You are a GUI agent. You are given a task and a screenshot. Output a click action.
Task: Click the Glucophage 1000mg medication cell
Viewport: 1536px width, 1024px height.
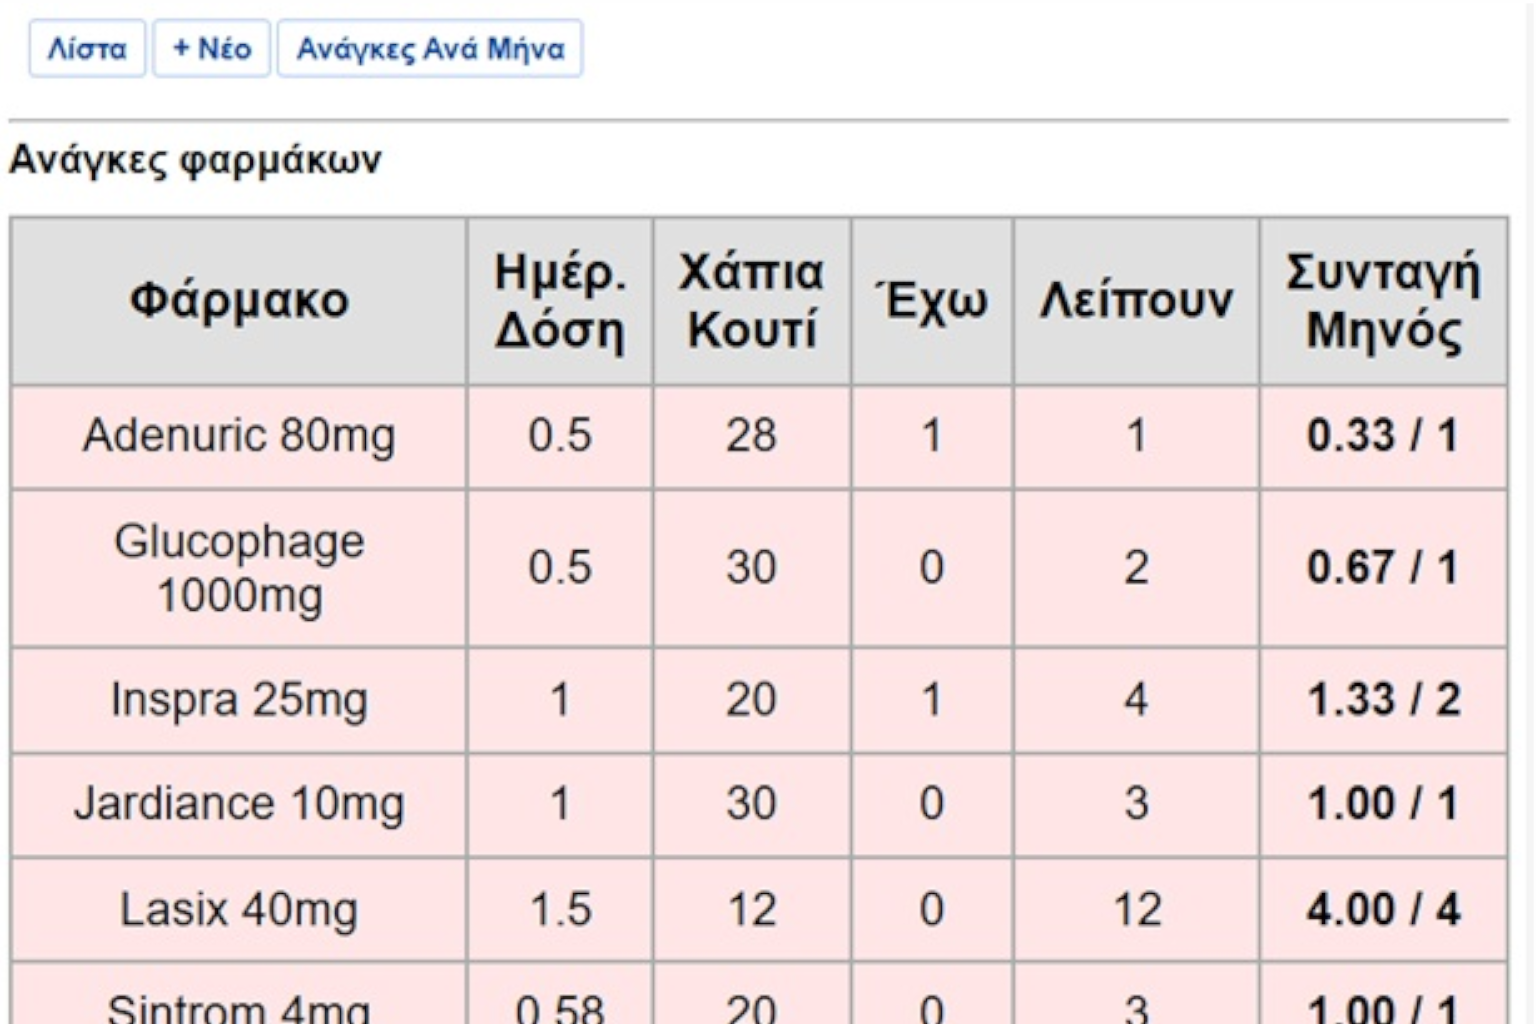point(239,568)
